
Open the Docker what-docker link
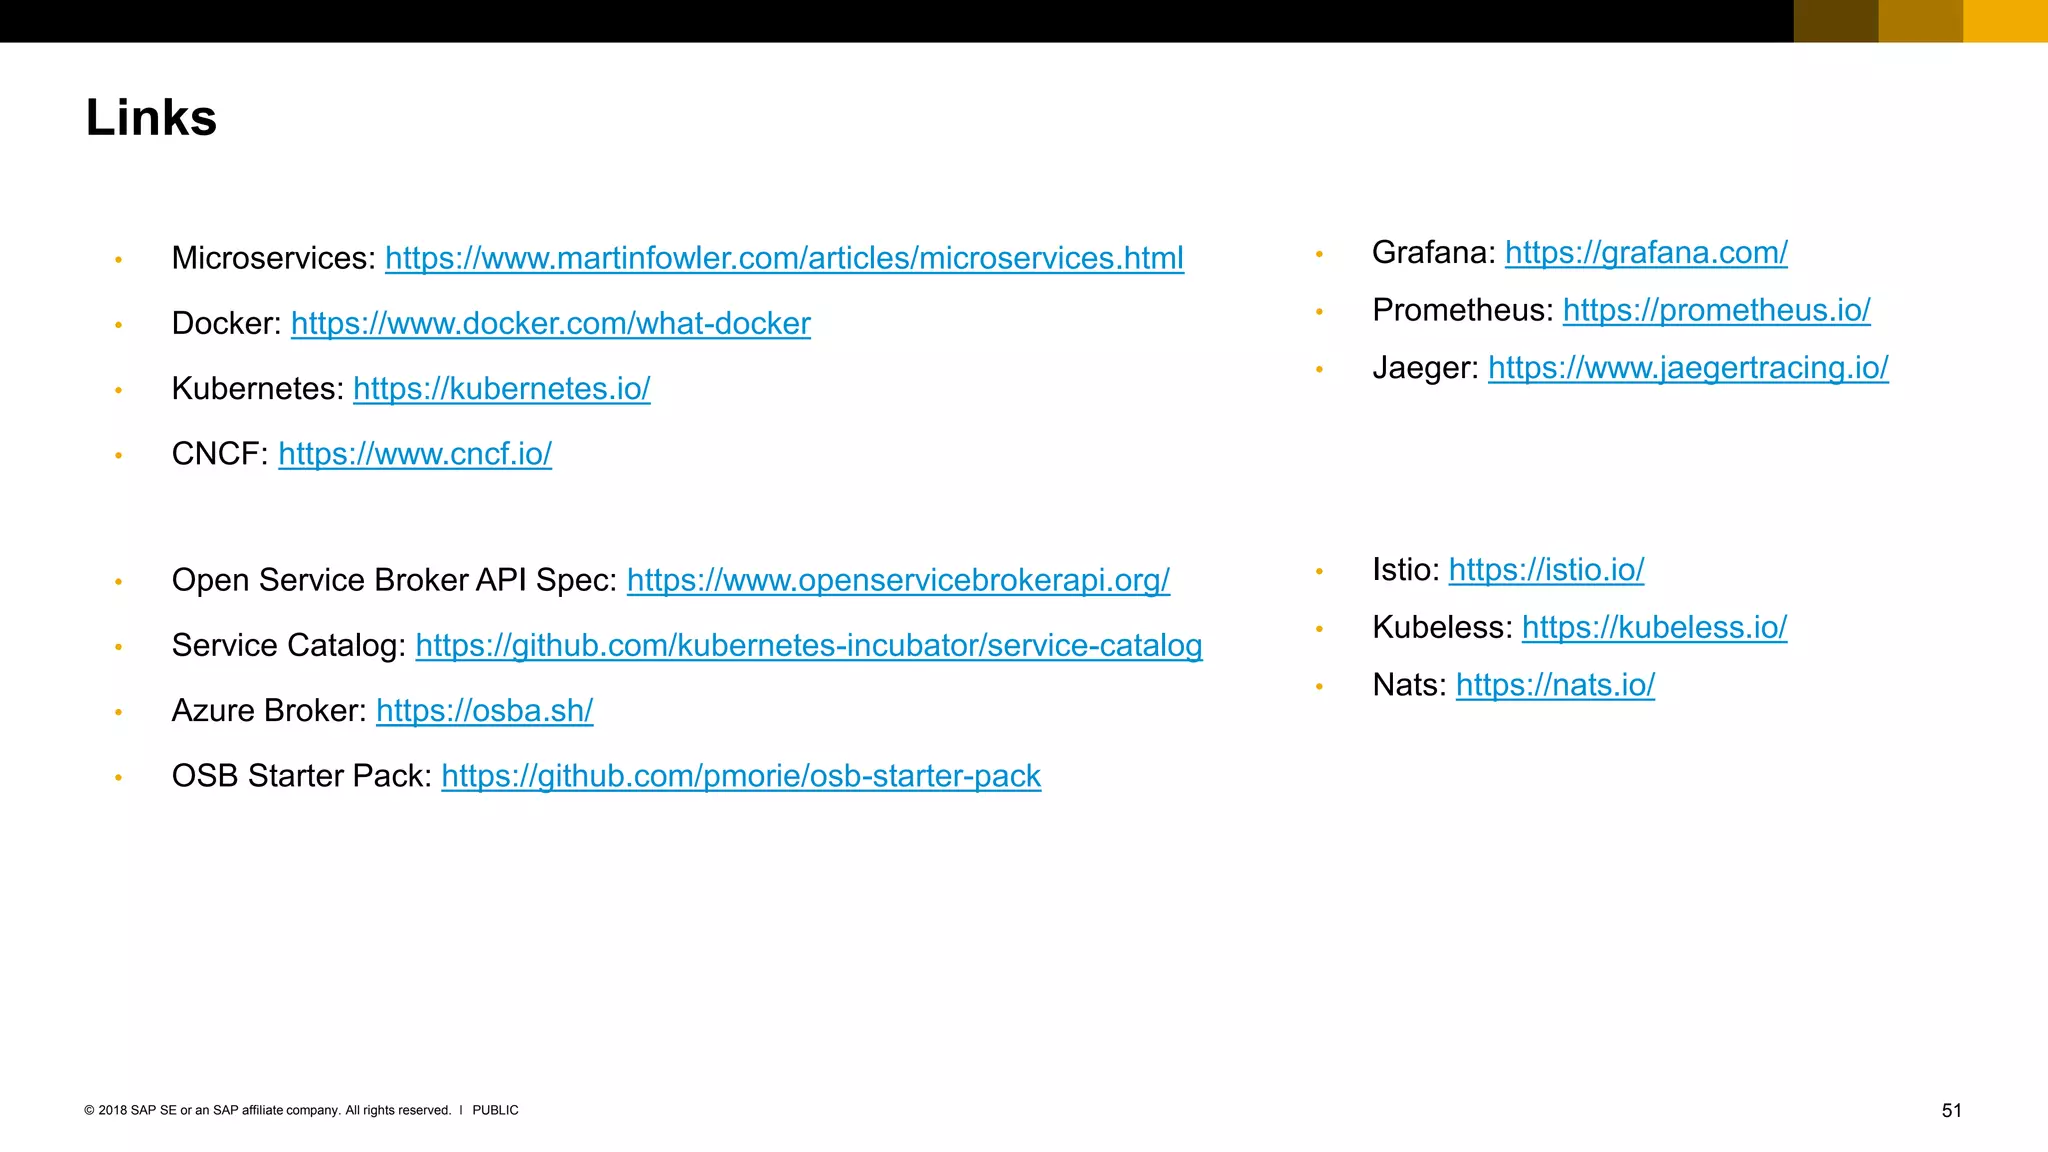pyautogui.click(x=551, y=324)
